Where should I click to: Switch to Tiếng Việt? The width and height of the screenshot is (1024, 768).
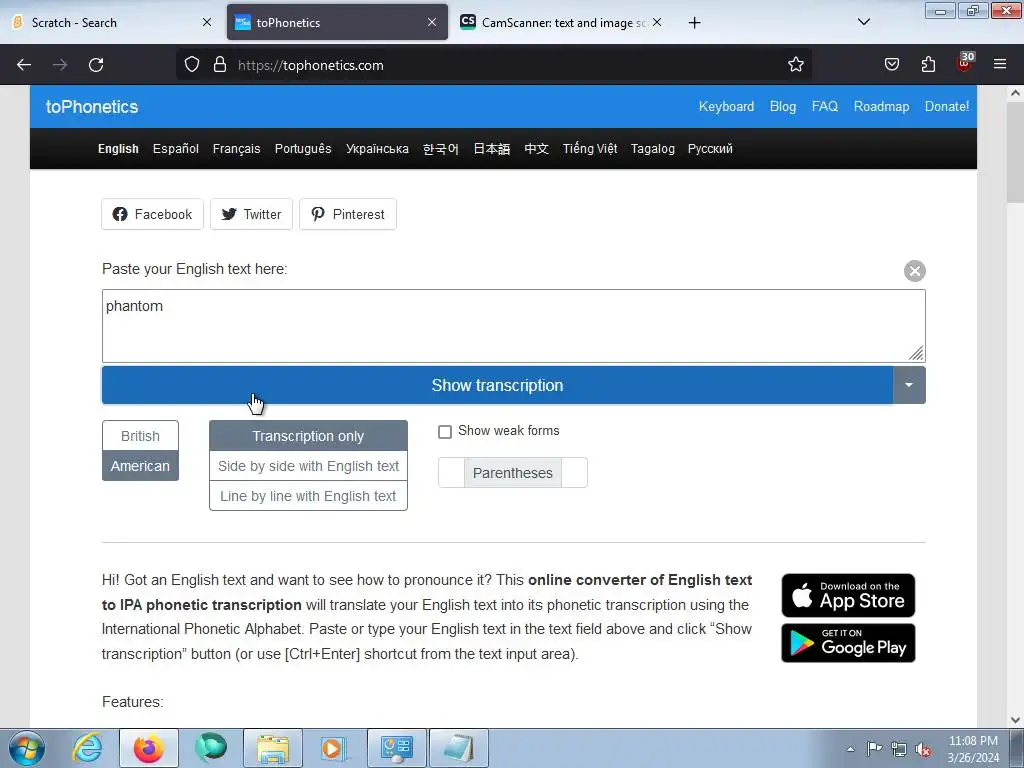(590, 149)
